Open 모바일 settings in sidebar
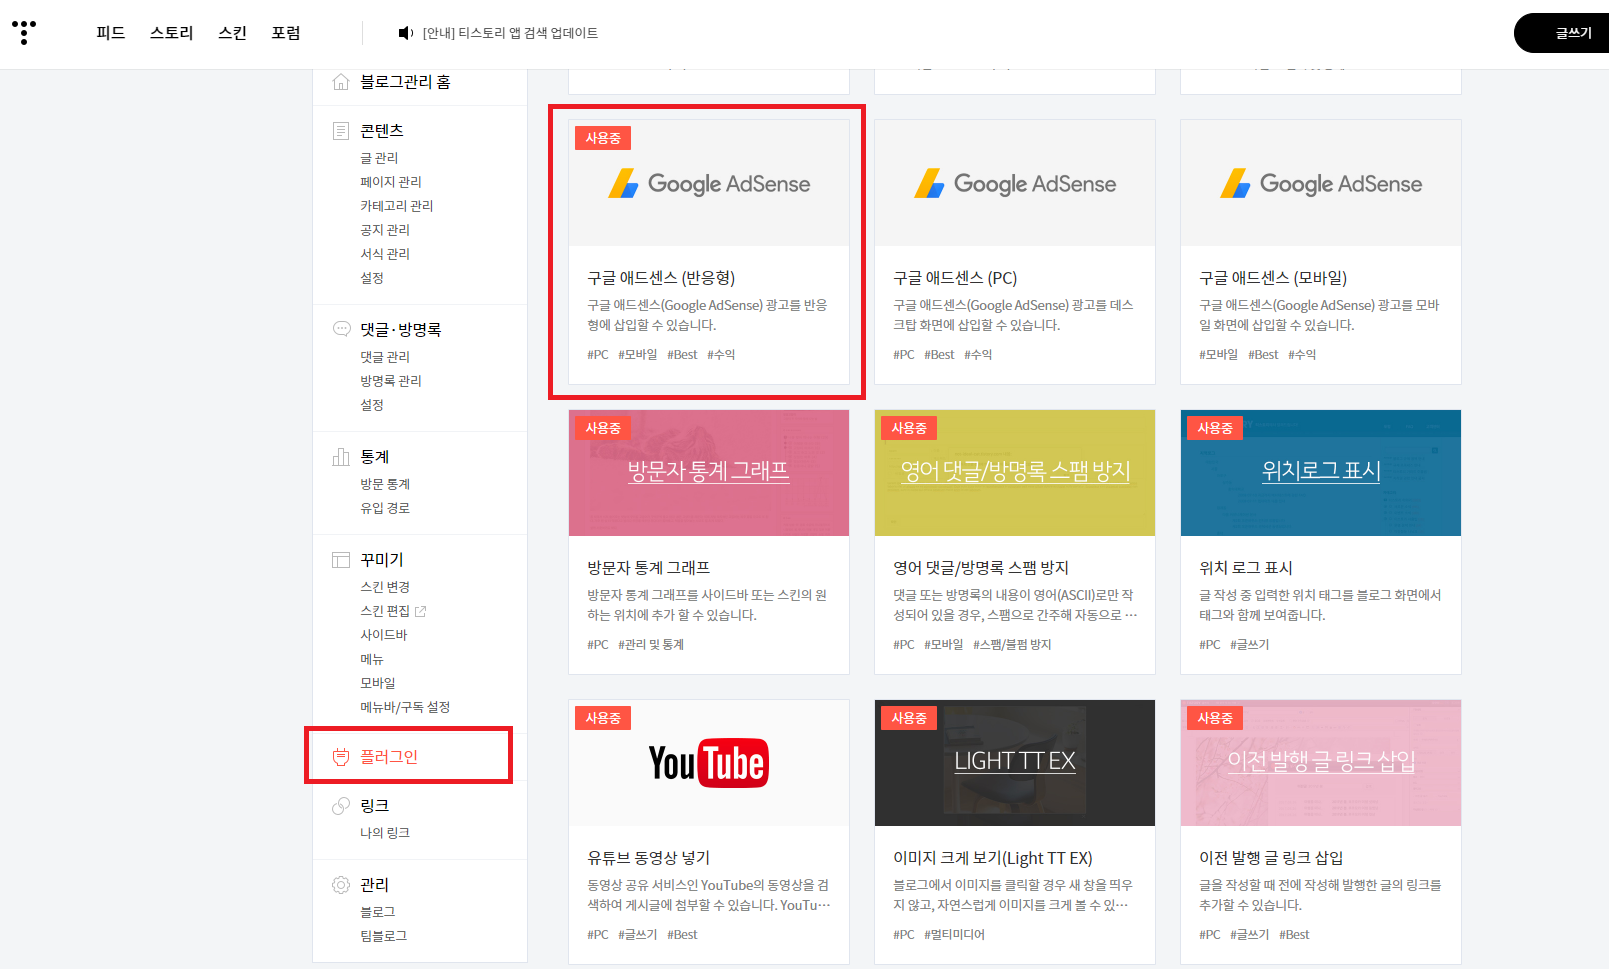Screen dimensions: 1609x969 tap(378, 683)
